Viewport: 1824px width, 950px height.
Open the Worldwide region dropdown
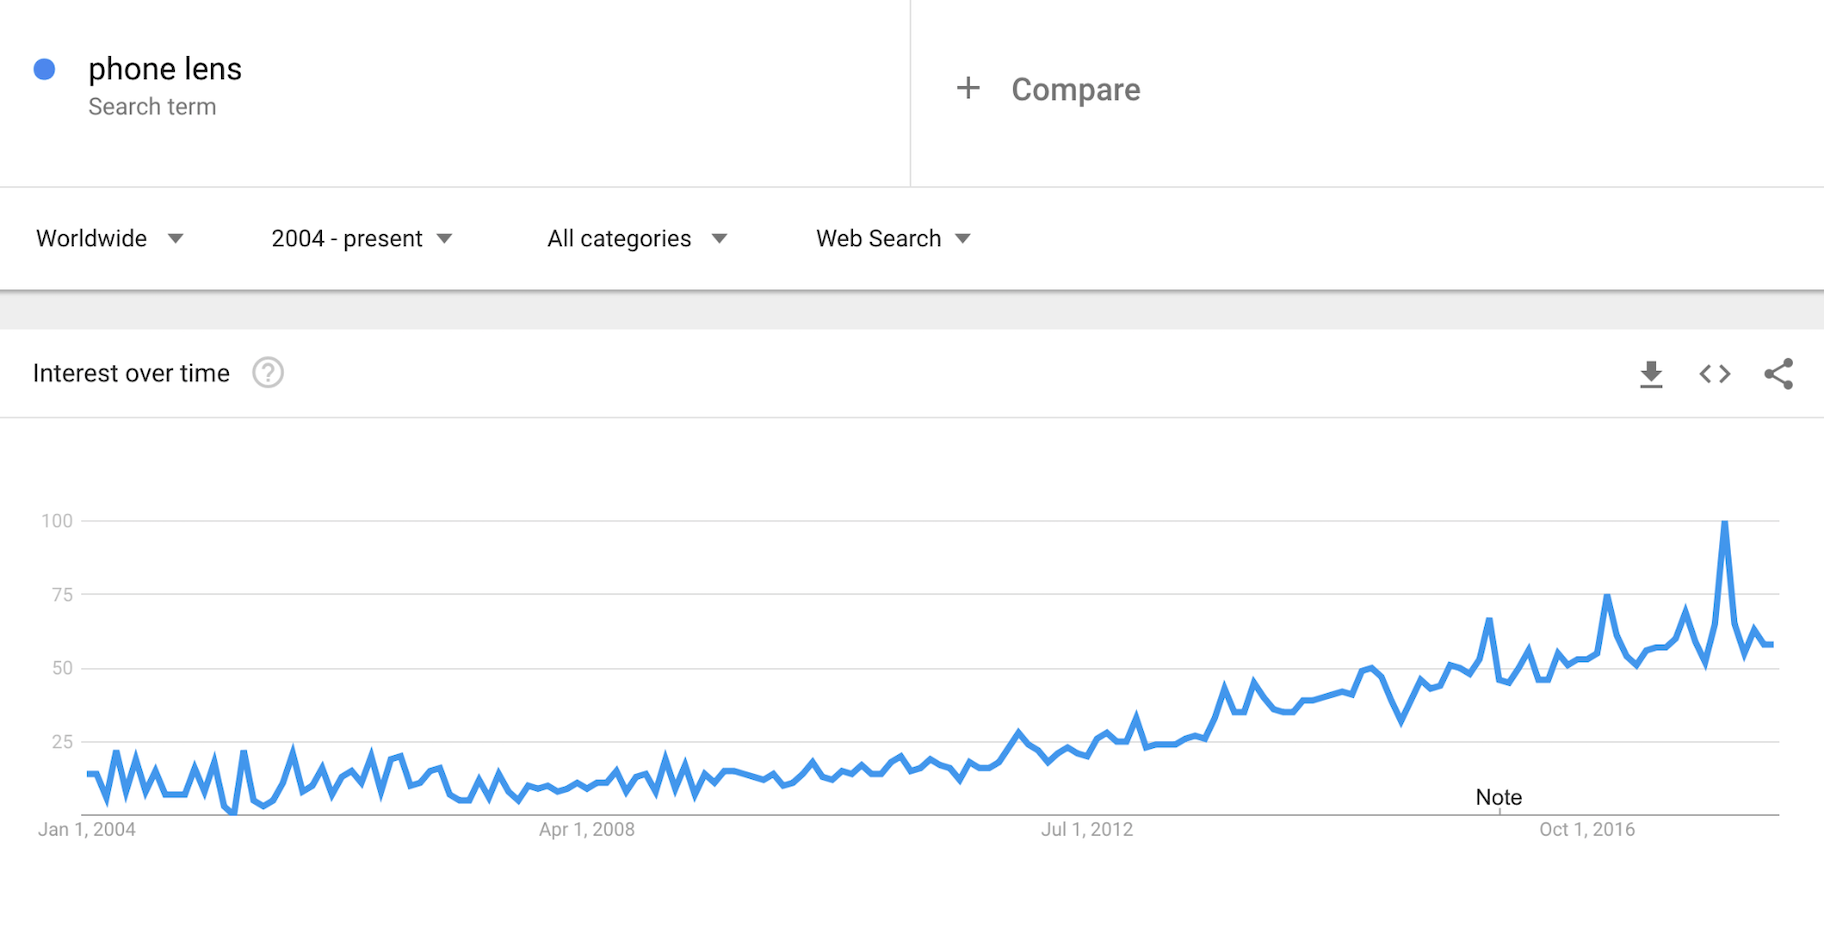tap(110, 238)
